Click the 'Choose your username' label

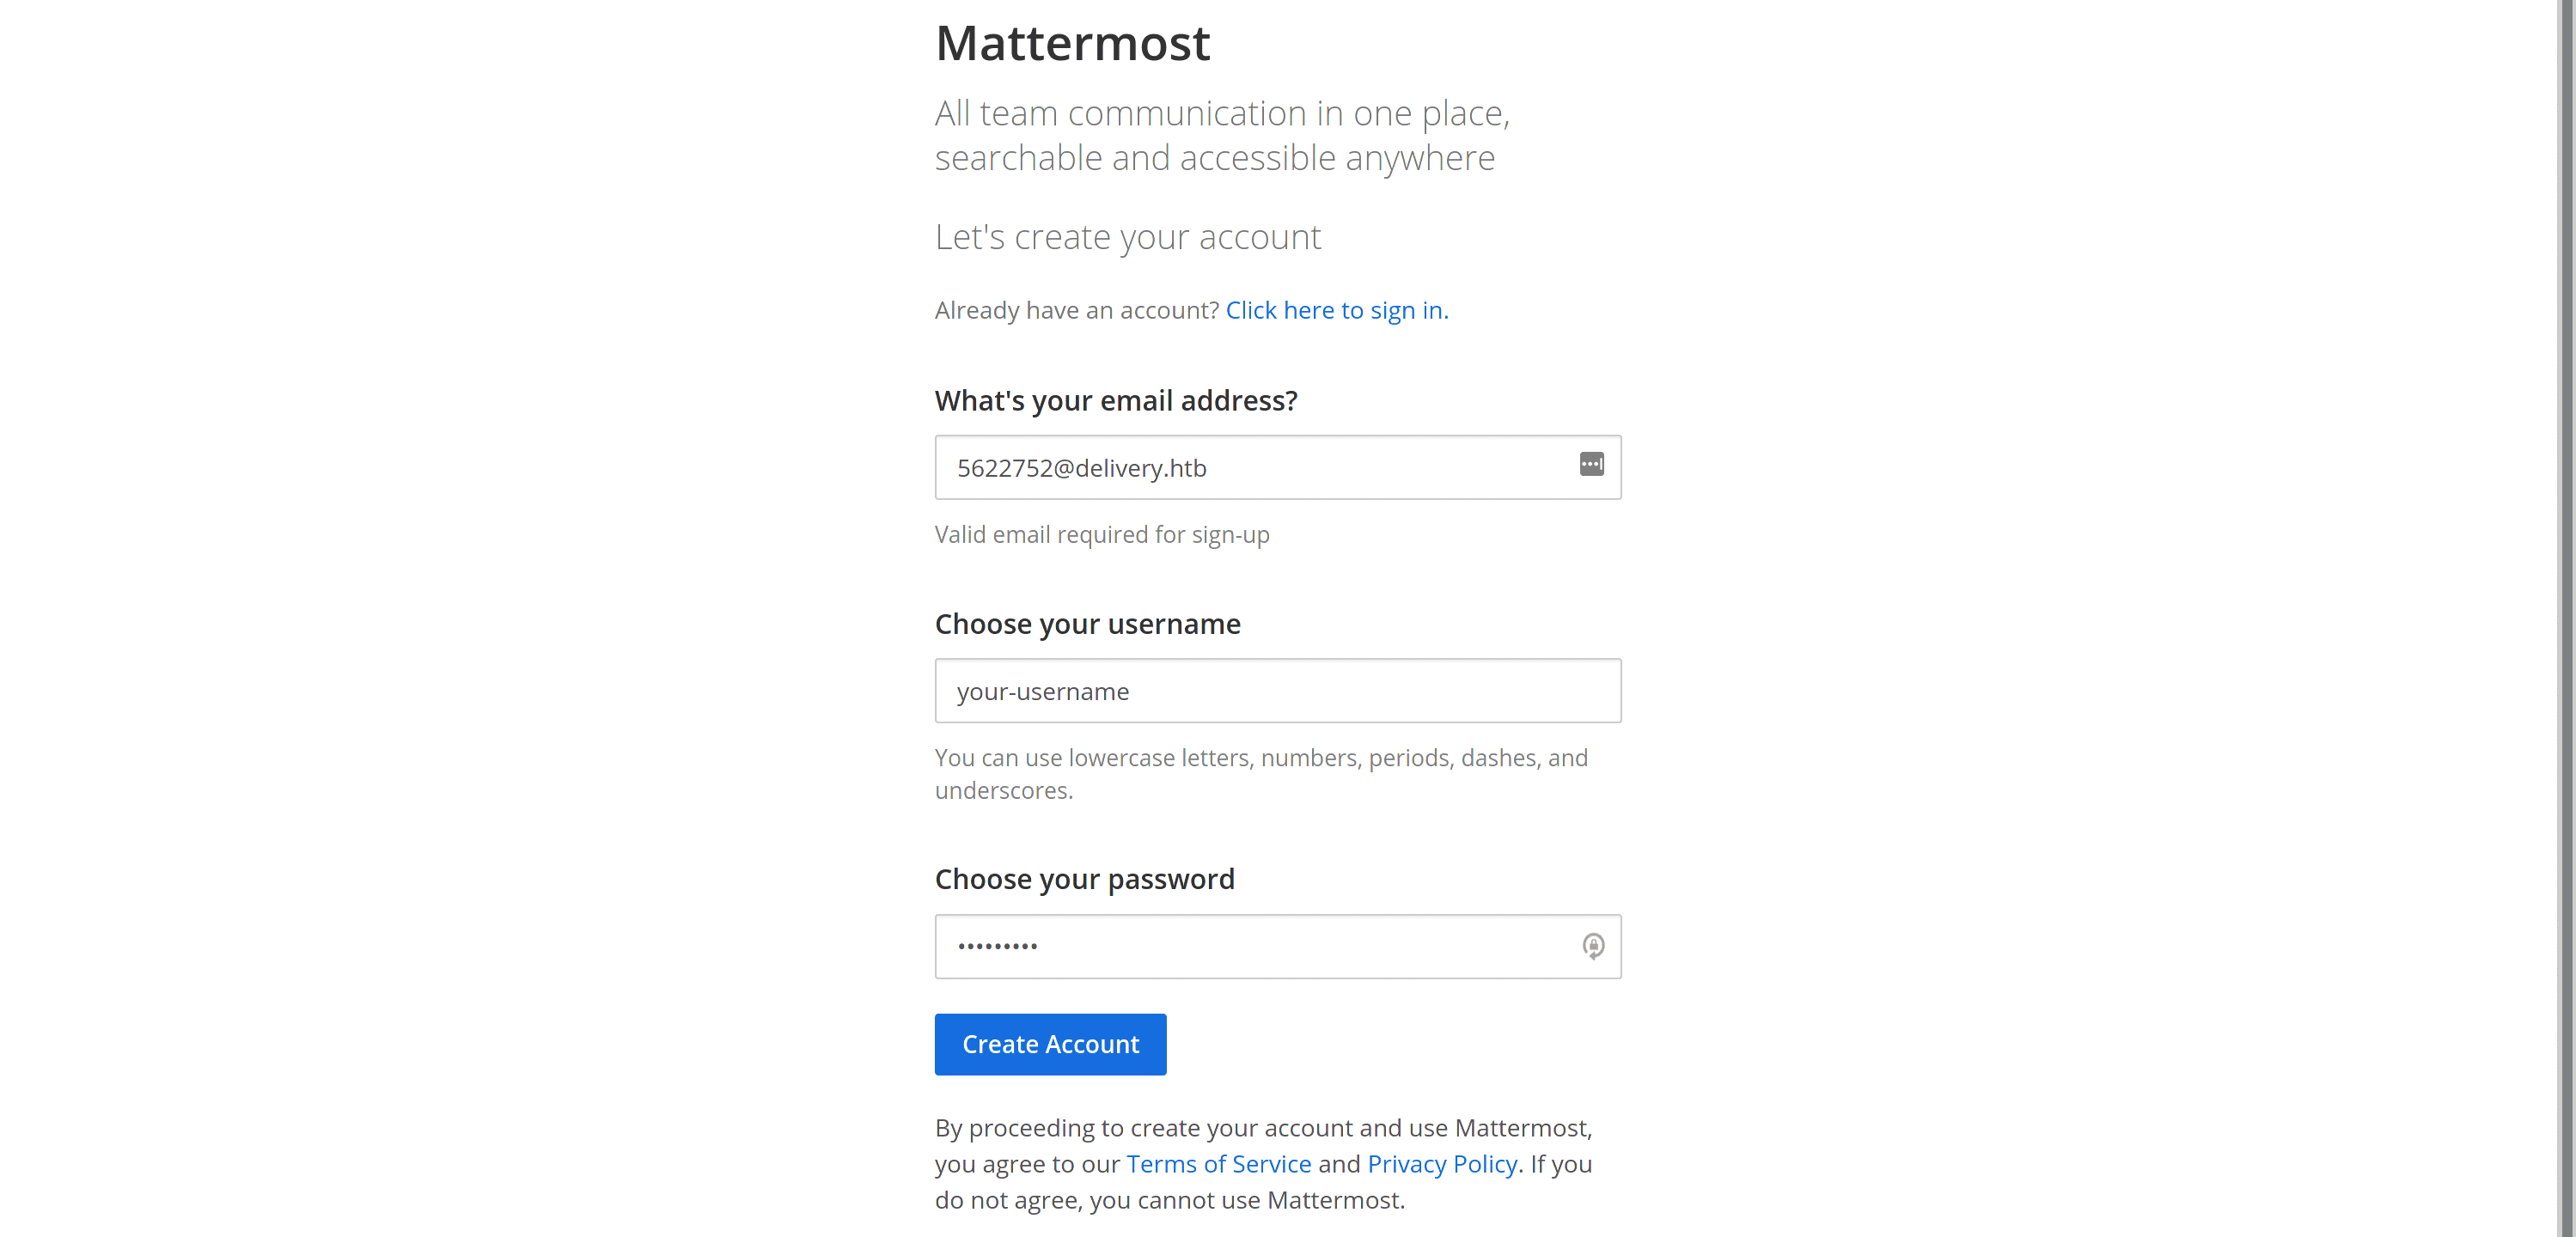1087,624
